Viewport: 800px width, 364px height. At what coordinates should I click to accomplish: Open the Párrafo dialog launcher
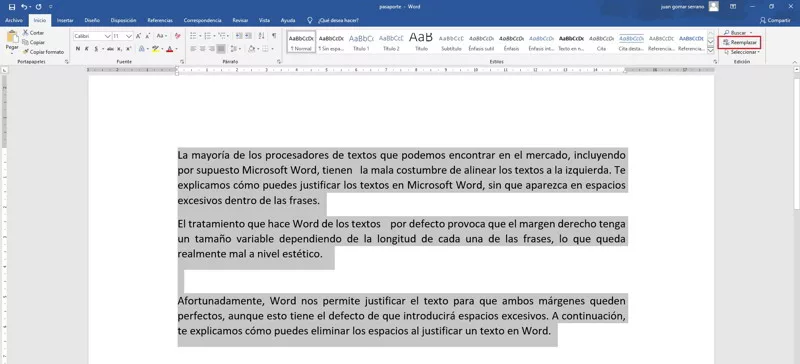[x=279, y=61]
